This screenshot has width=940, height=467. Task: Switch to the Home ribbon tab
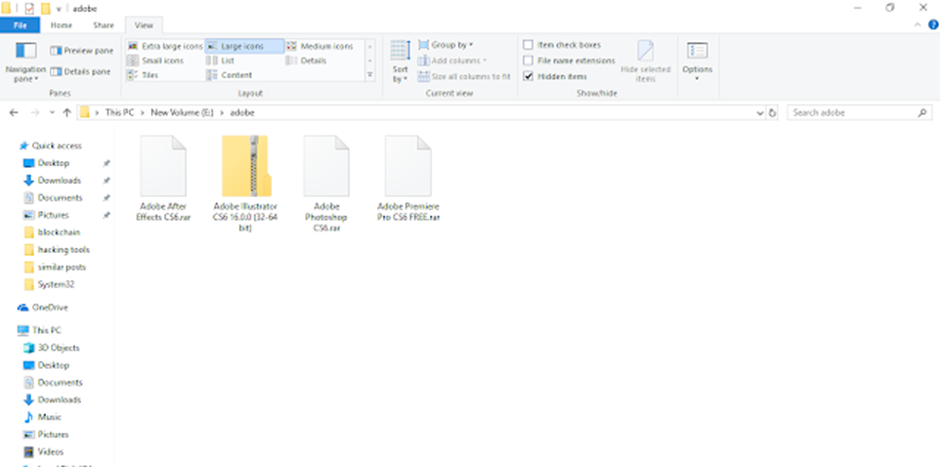(x=61, y=25)
